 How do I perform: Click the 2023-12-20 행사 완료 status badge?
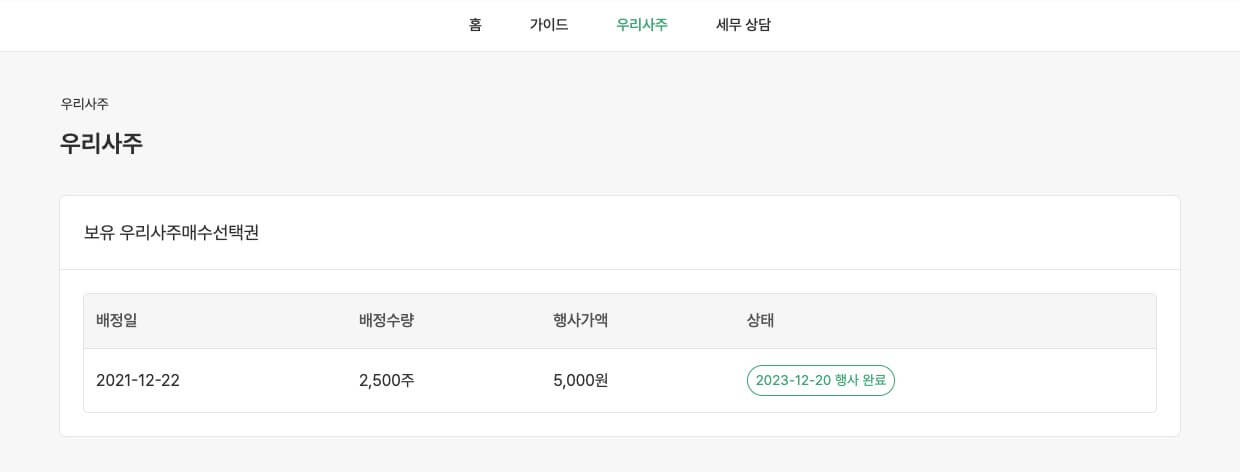(x=821, y=381)
